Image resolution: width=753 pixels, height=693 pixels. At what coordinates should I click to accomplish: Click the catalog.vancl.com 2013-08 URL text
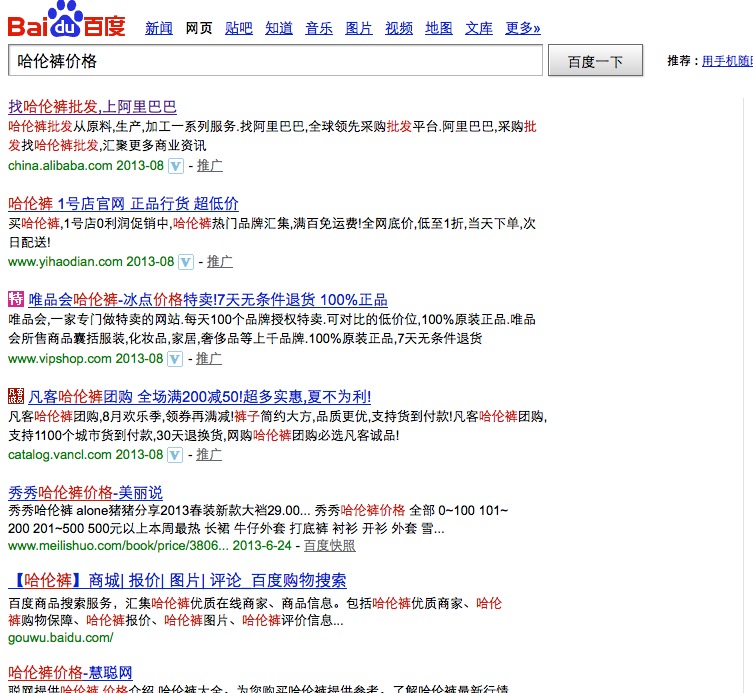pyautogui.click(x=85, y=455)
